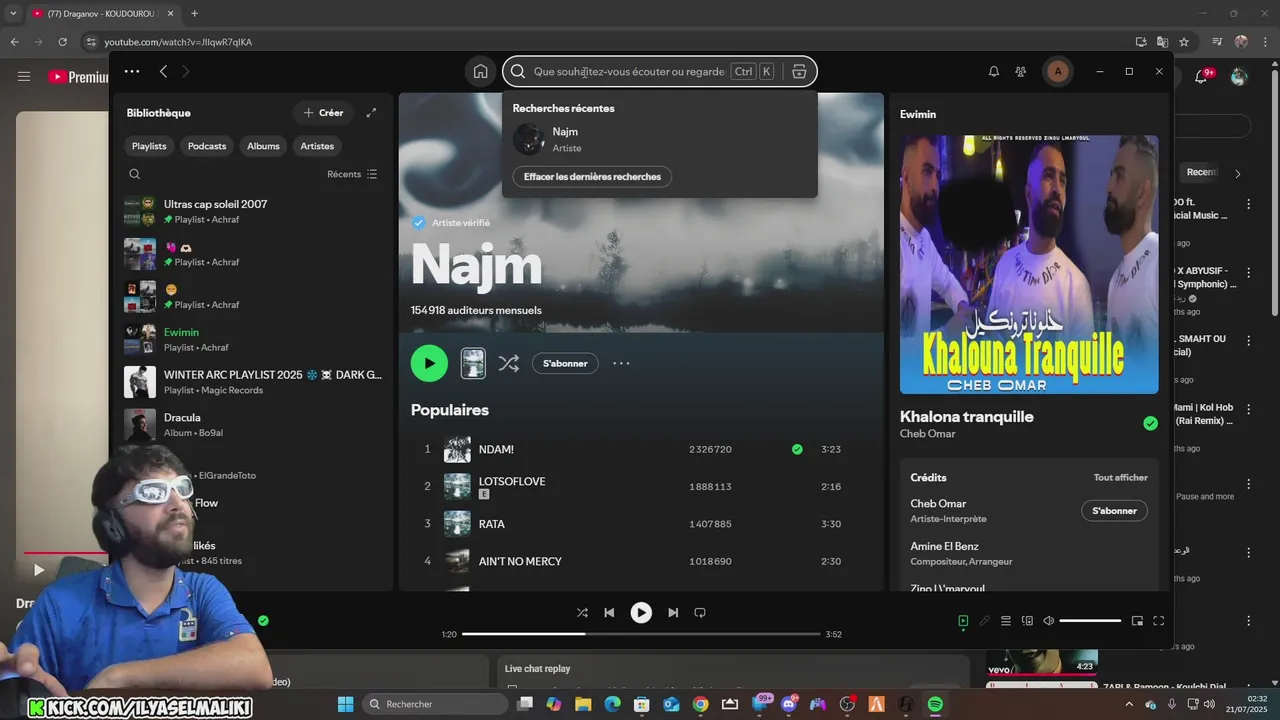Expand the Bibliothèque panel to full view

click(x=371, y=113)
